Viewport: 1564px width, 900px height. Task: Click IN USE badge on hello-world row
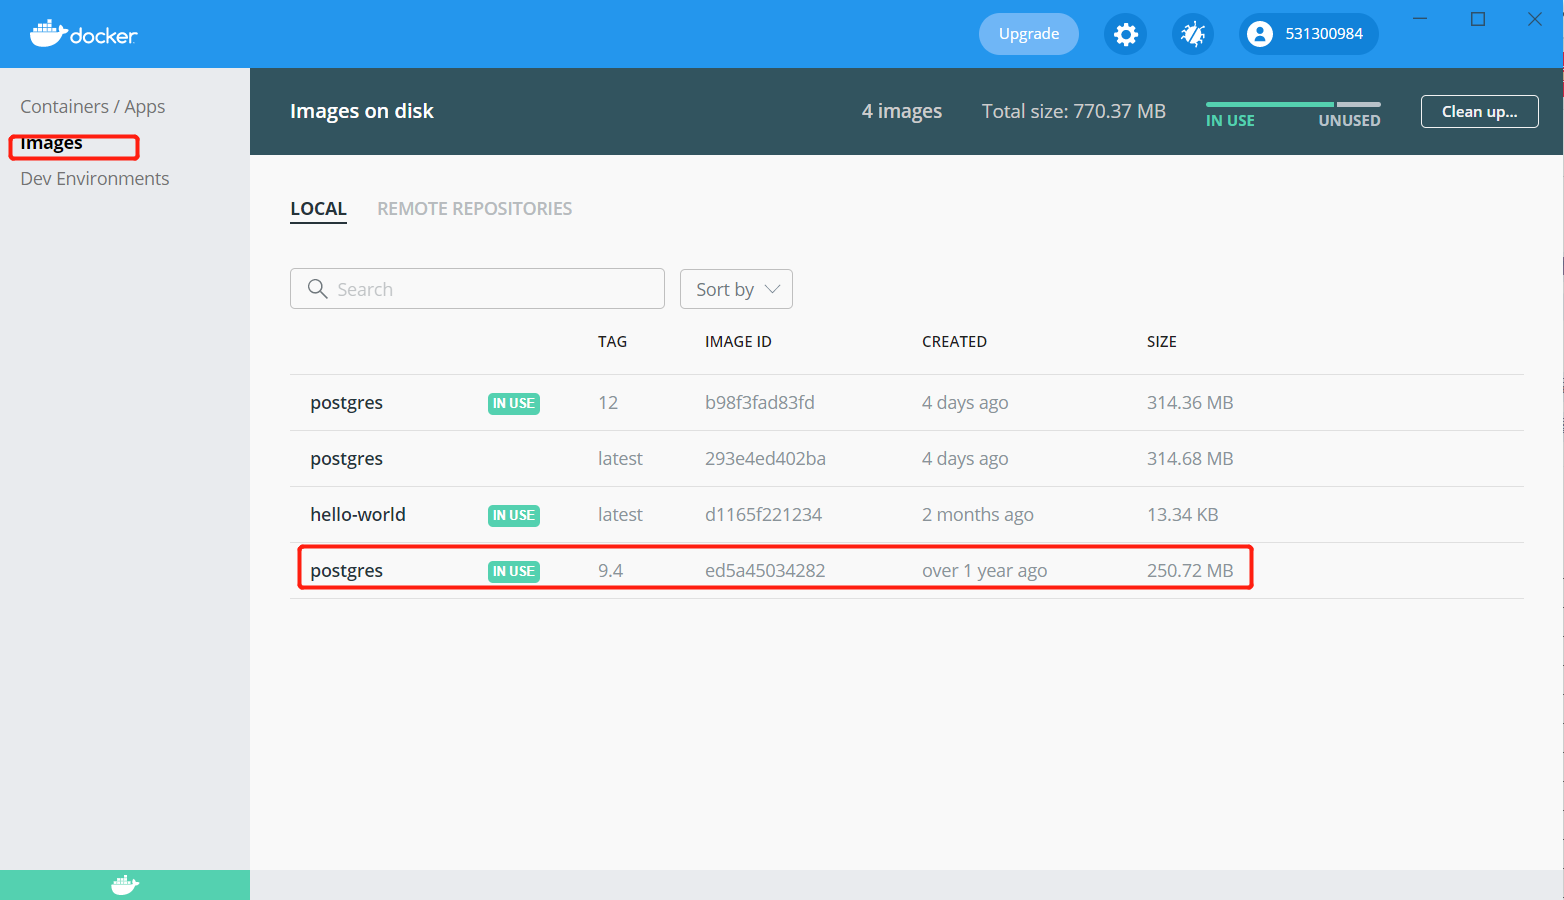(x=514, y=515)
